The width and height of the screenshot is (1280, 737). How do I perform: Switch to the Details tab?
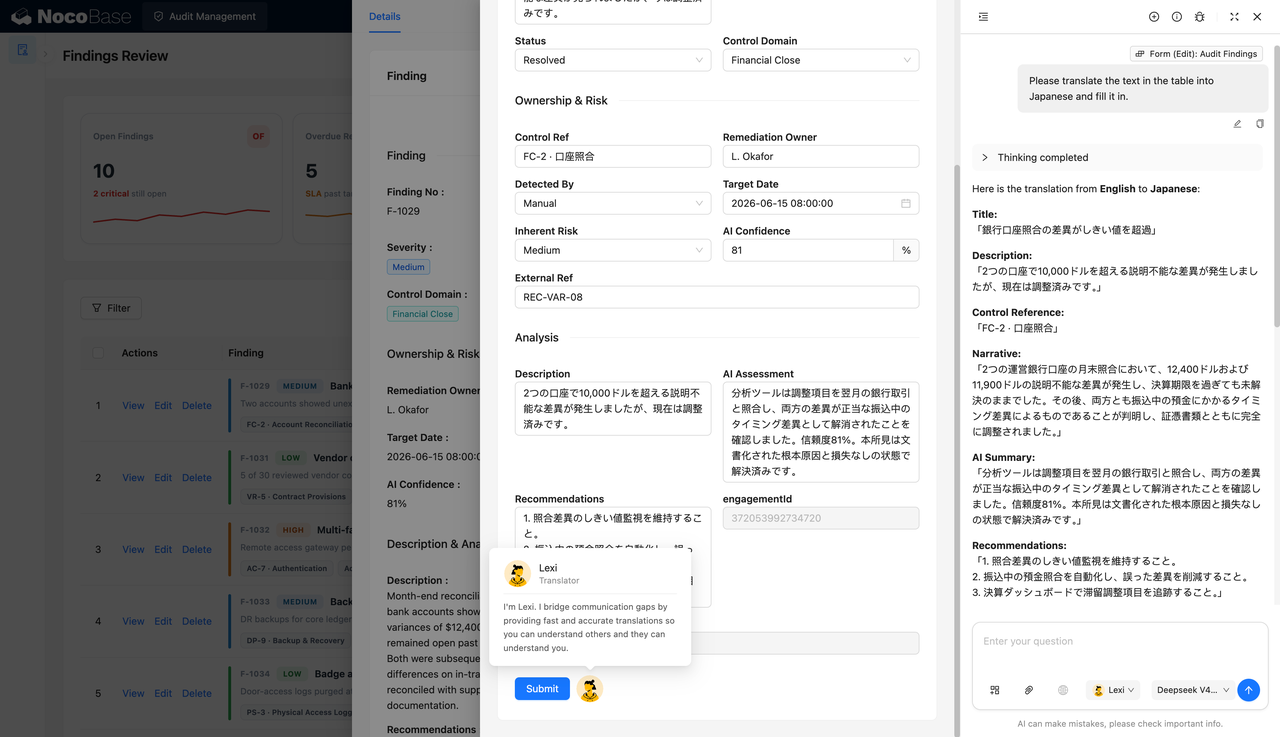pyautogui.click(x=384, y=16)
